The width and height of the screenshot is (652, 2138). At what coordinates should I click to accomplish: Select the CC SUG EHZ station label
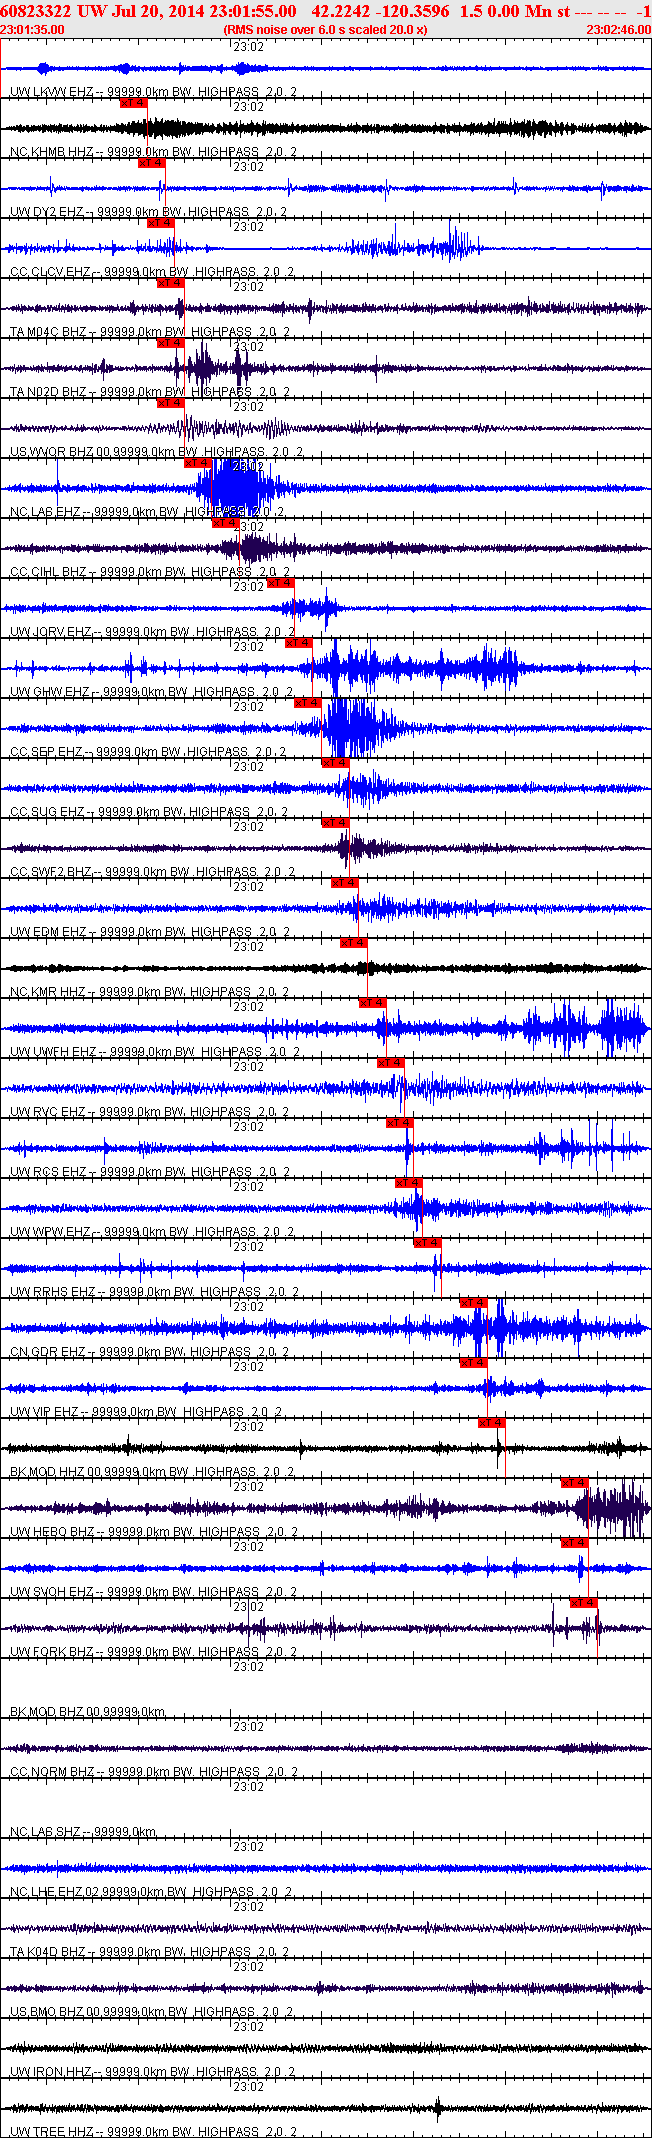[x=149, y=812]
